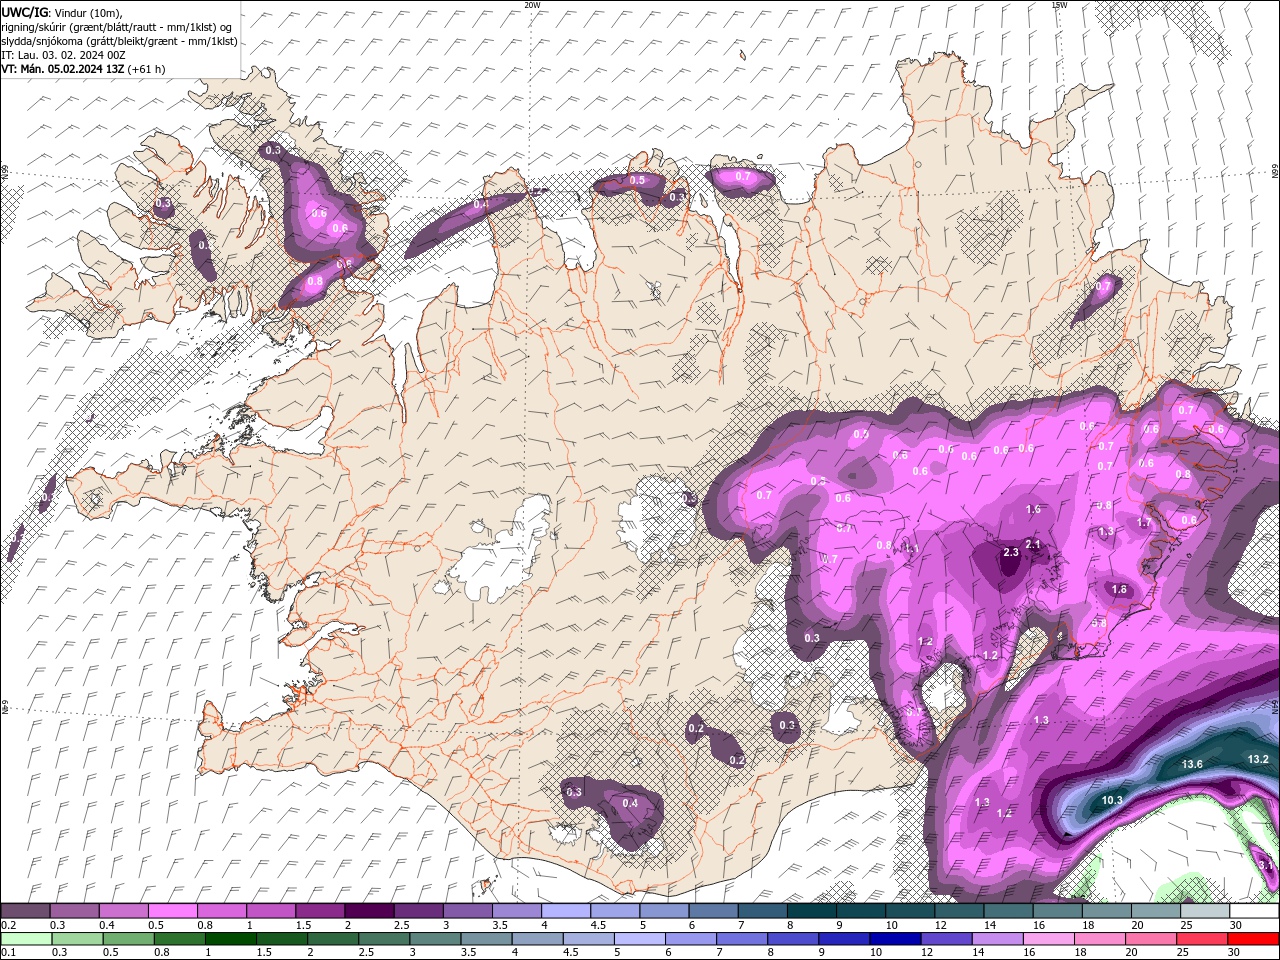Viewport: 1280px width, 960px height.
Task: Pick the lower-scale pink swatch labeled 20
Action: coord(1151,938)
